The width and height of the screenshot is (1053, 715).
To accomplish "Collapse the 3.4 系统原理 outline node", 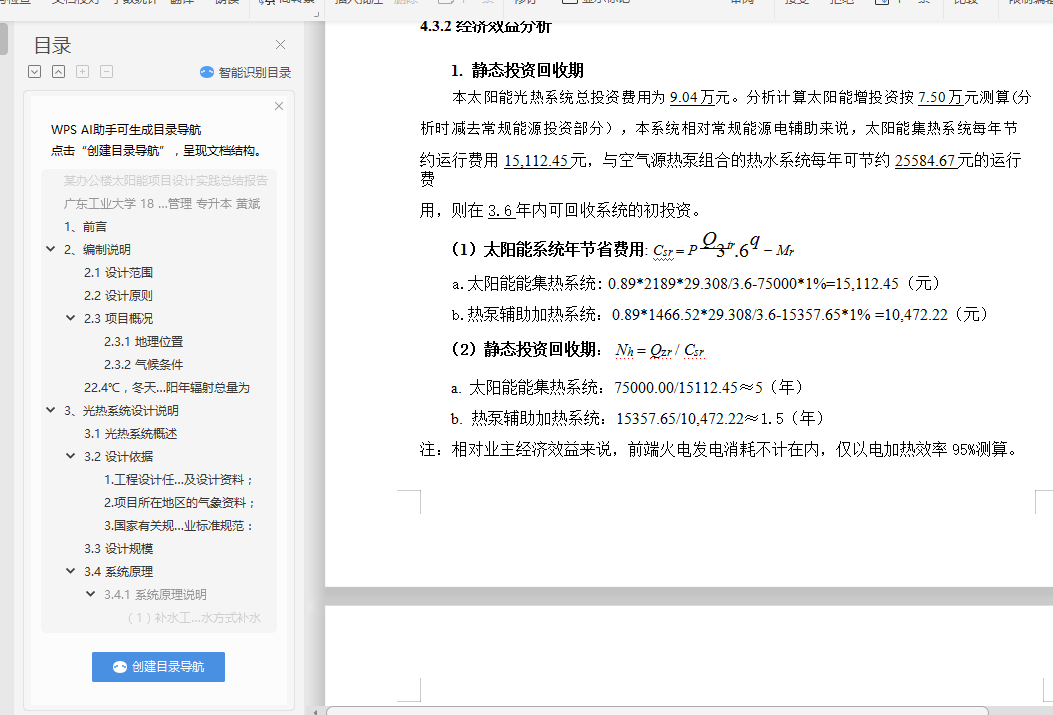I will [71, 571].
